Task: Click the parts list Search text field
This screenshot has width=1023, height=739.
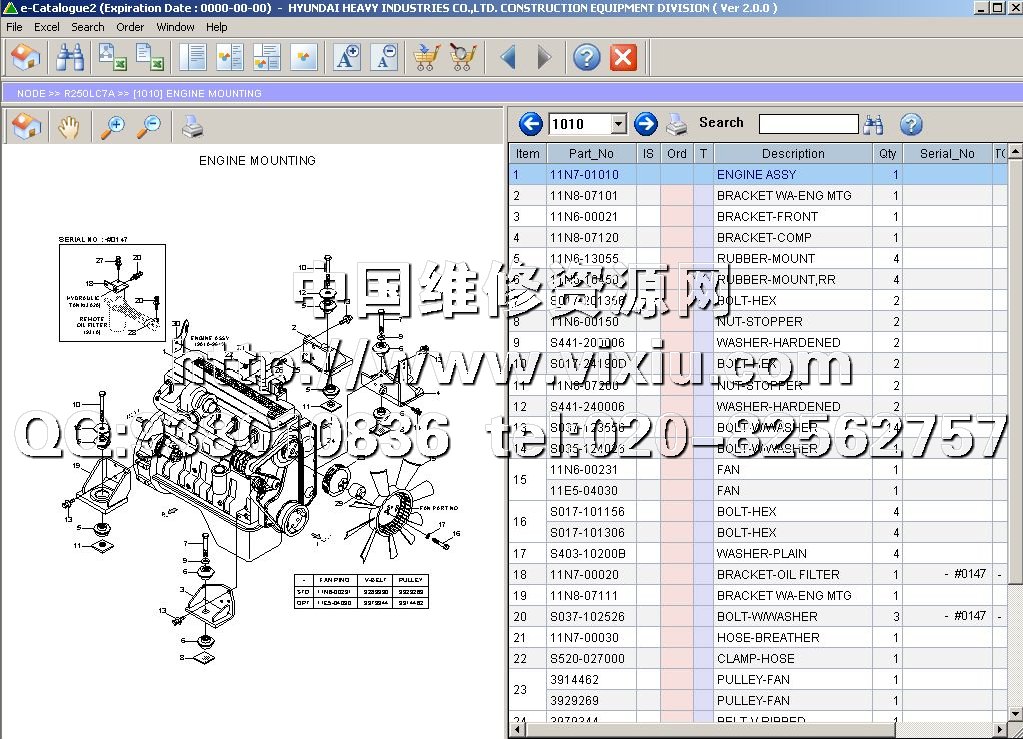Action: coord(808,124)
